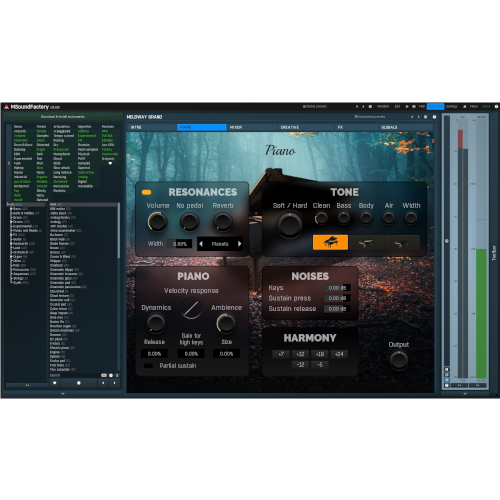Click Download & install instruments button
This screenshot has width=500, height=500.
click(x=63, y=117)
